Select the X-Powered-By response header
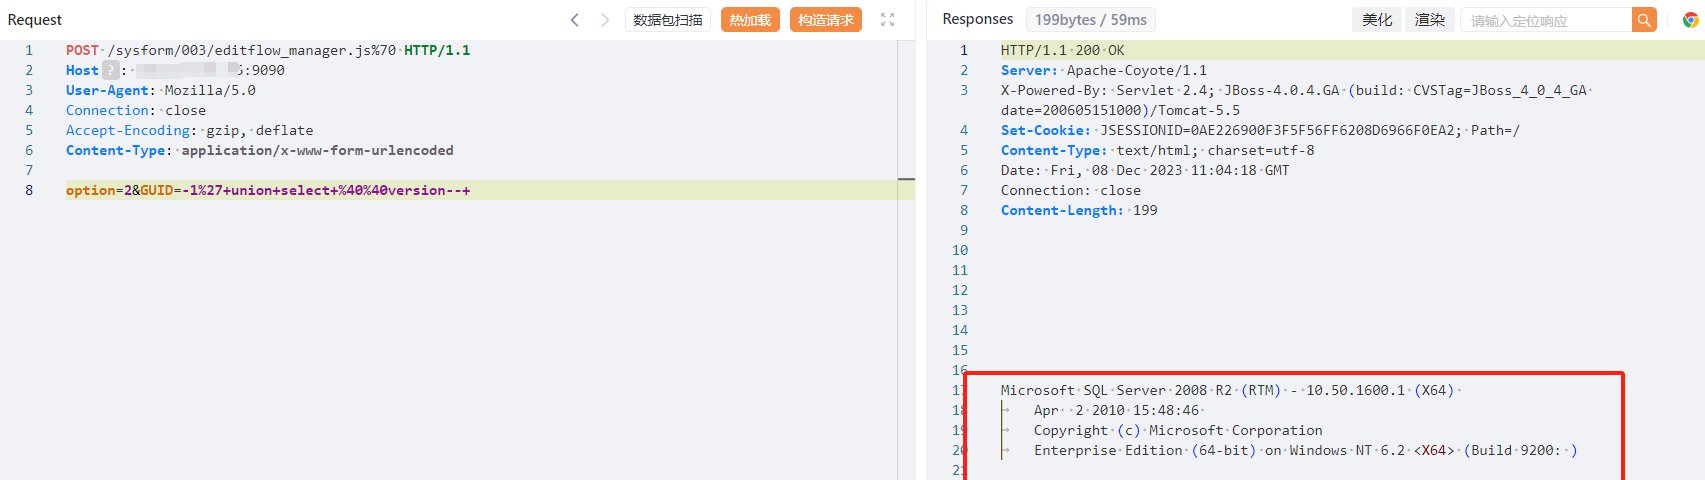This screenshot has width=1705, height=480. (1296, 100)
